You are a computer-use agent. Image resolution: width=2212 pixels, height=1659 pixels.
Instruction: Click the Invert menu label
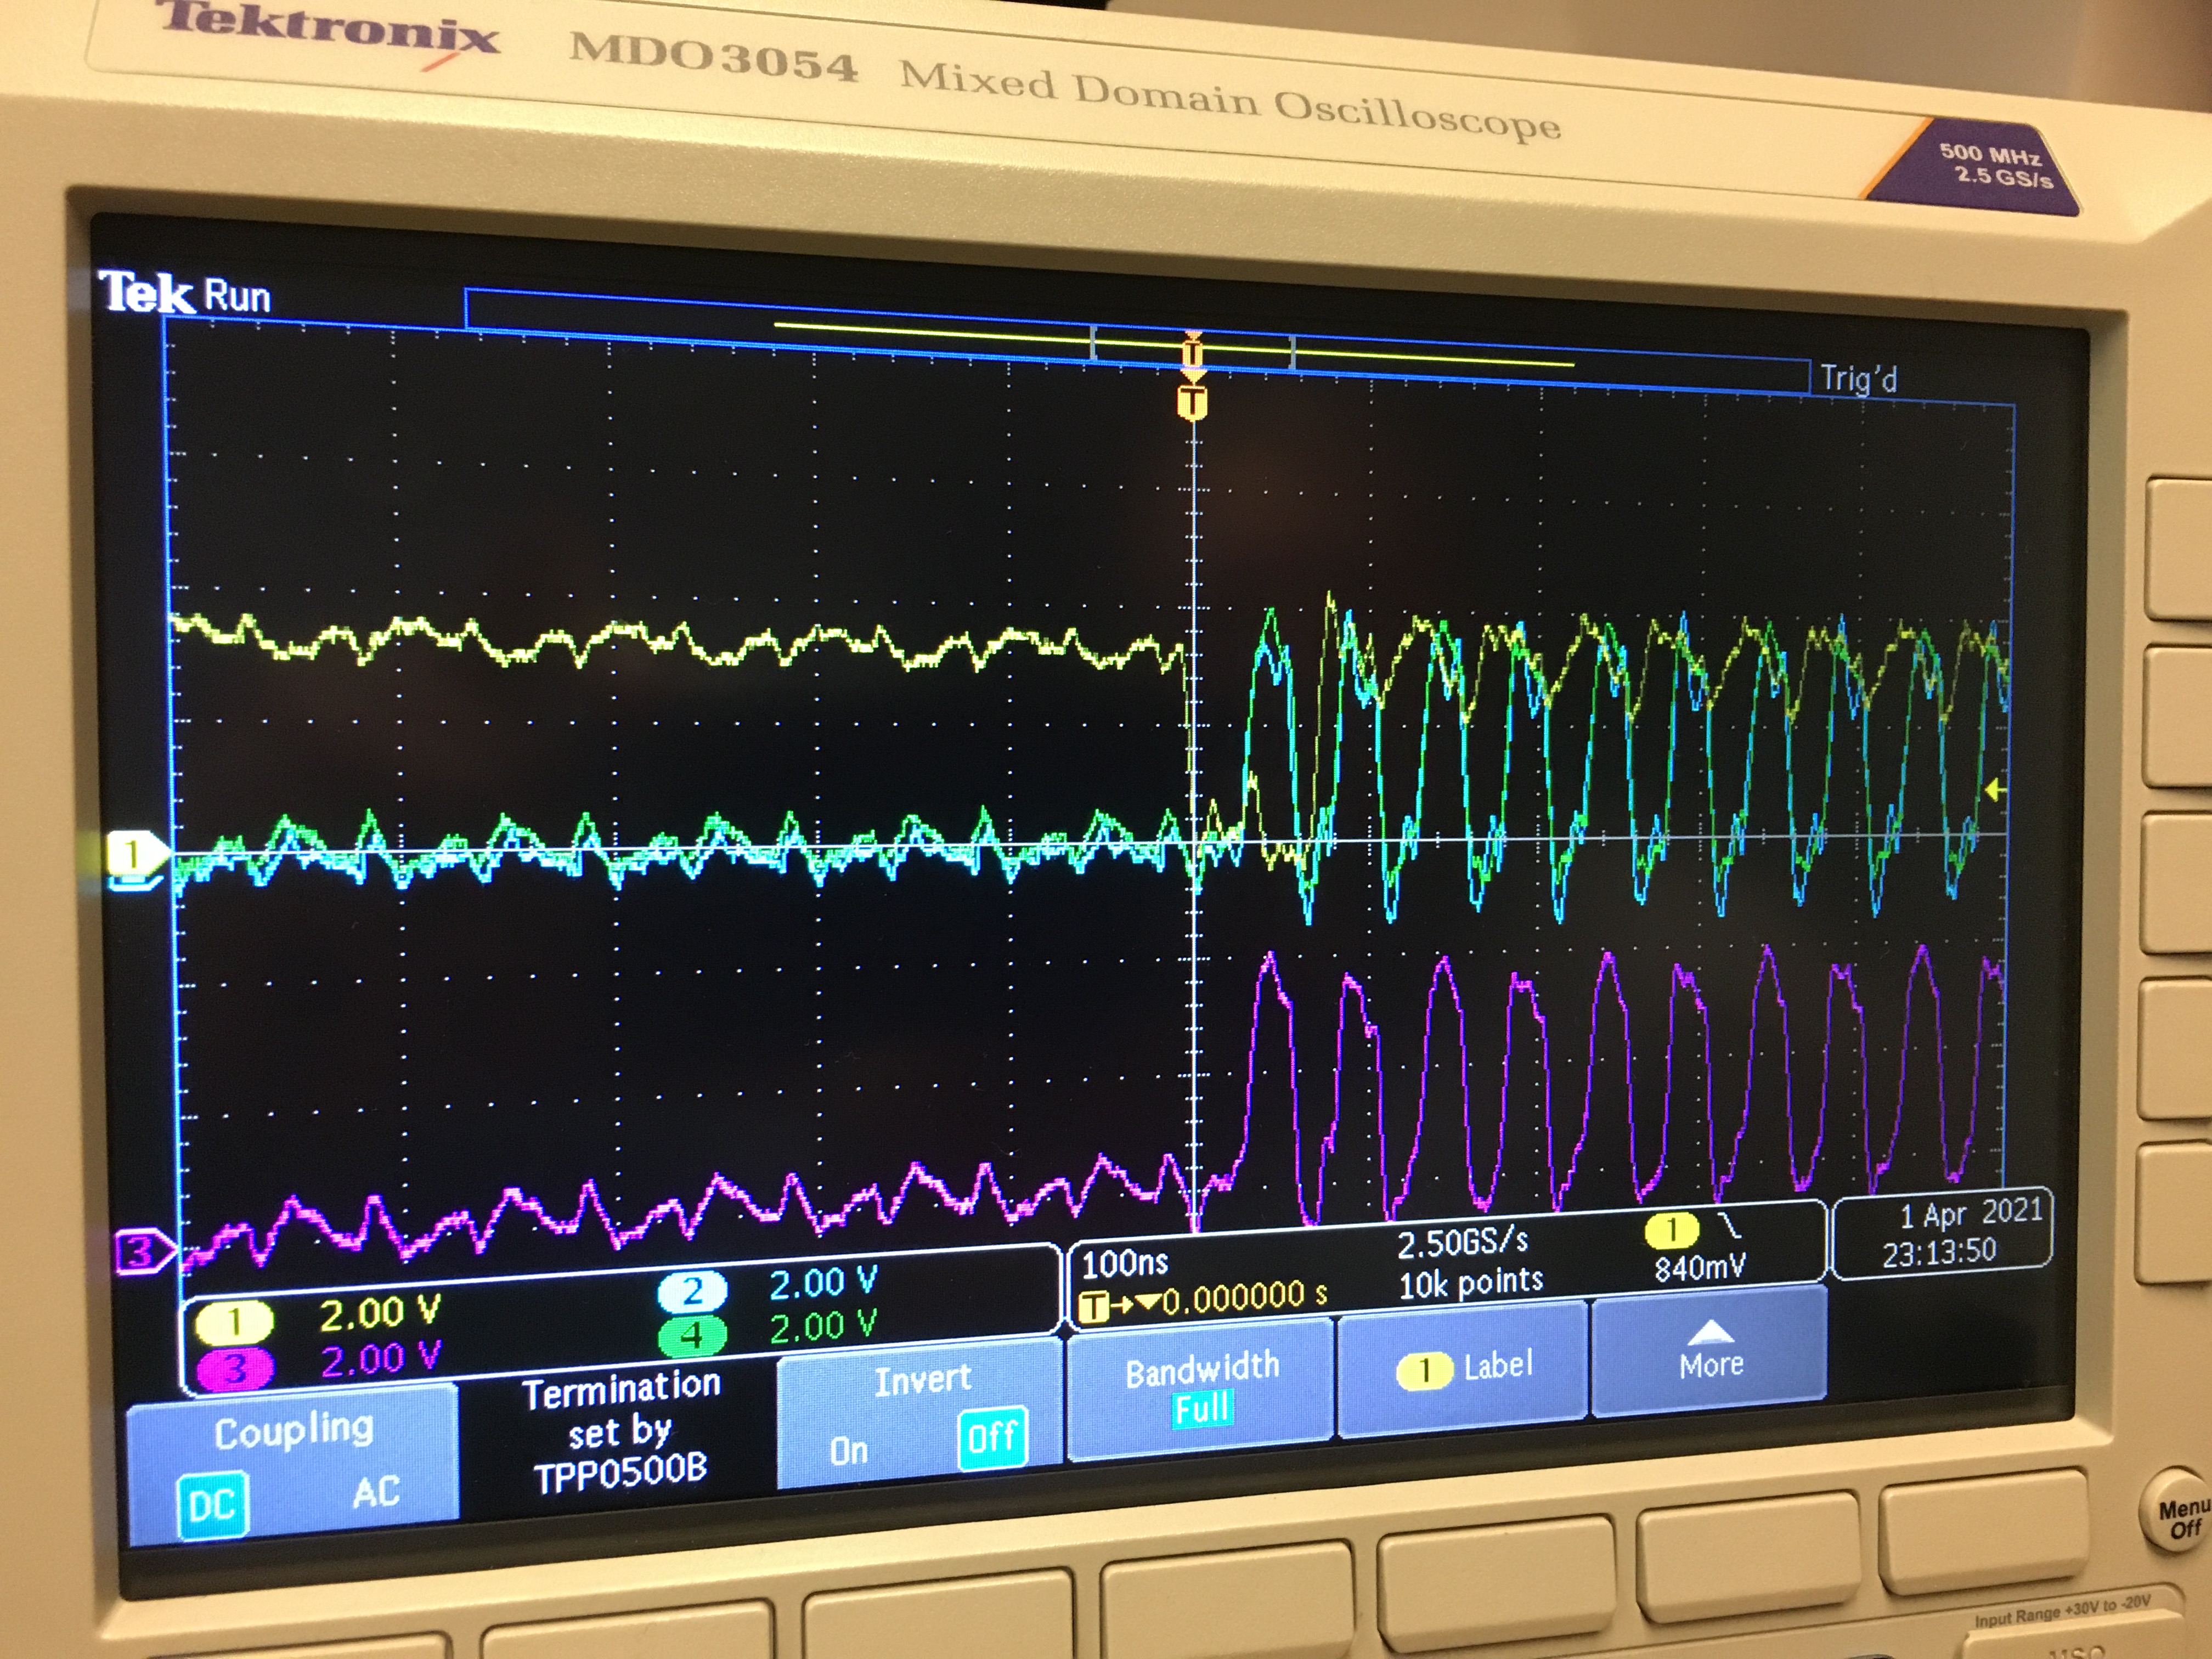coord(922,1380)
